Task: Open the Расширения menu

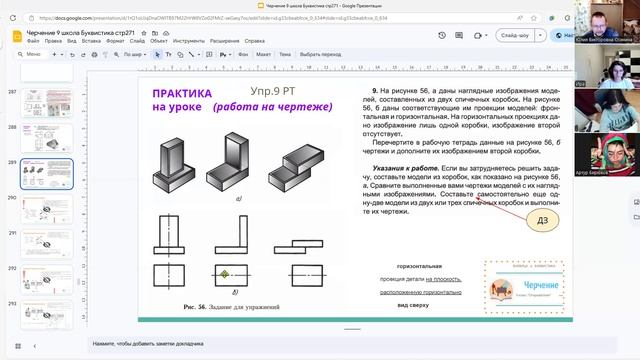Action: [x=224, y=41]
